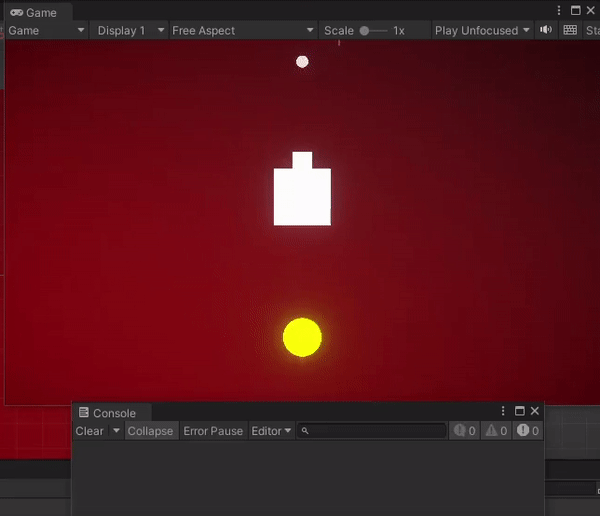Open the Play Unfocused dropdown
The height and width of the screenshot is (516, 600).
pos(482,31)
